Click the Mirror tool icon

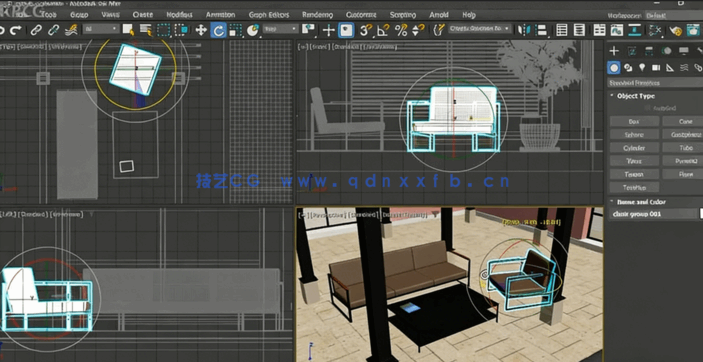[524, 30]
